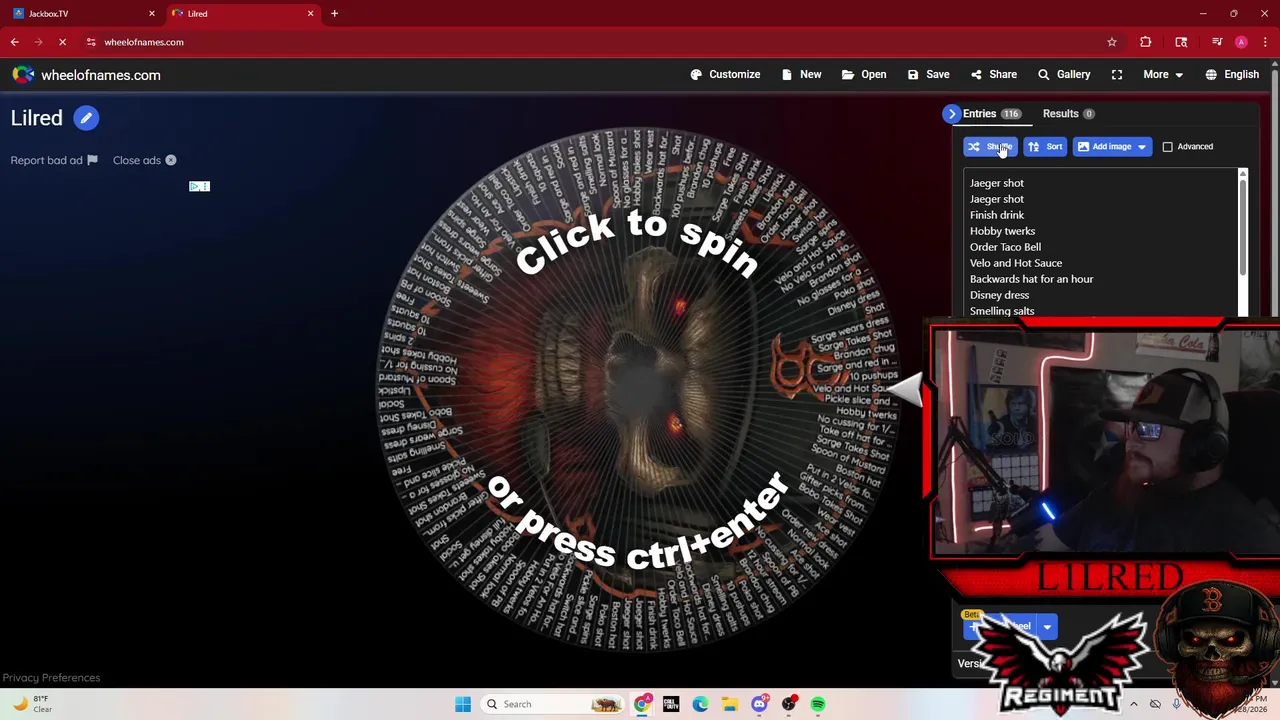This screenshot has height=720, width=1280.
Task: Select the 'Hobby twerks' entry
Action: pyautogui.click(x=1002, y=231)
